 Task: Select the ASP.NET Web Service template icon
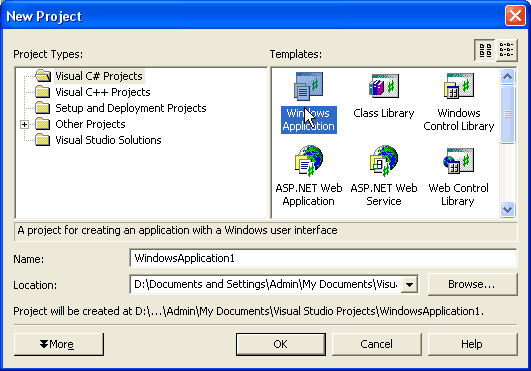pyautogui.click(x=384, y=161)
